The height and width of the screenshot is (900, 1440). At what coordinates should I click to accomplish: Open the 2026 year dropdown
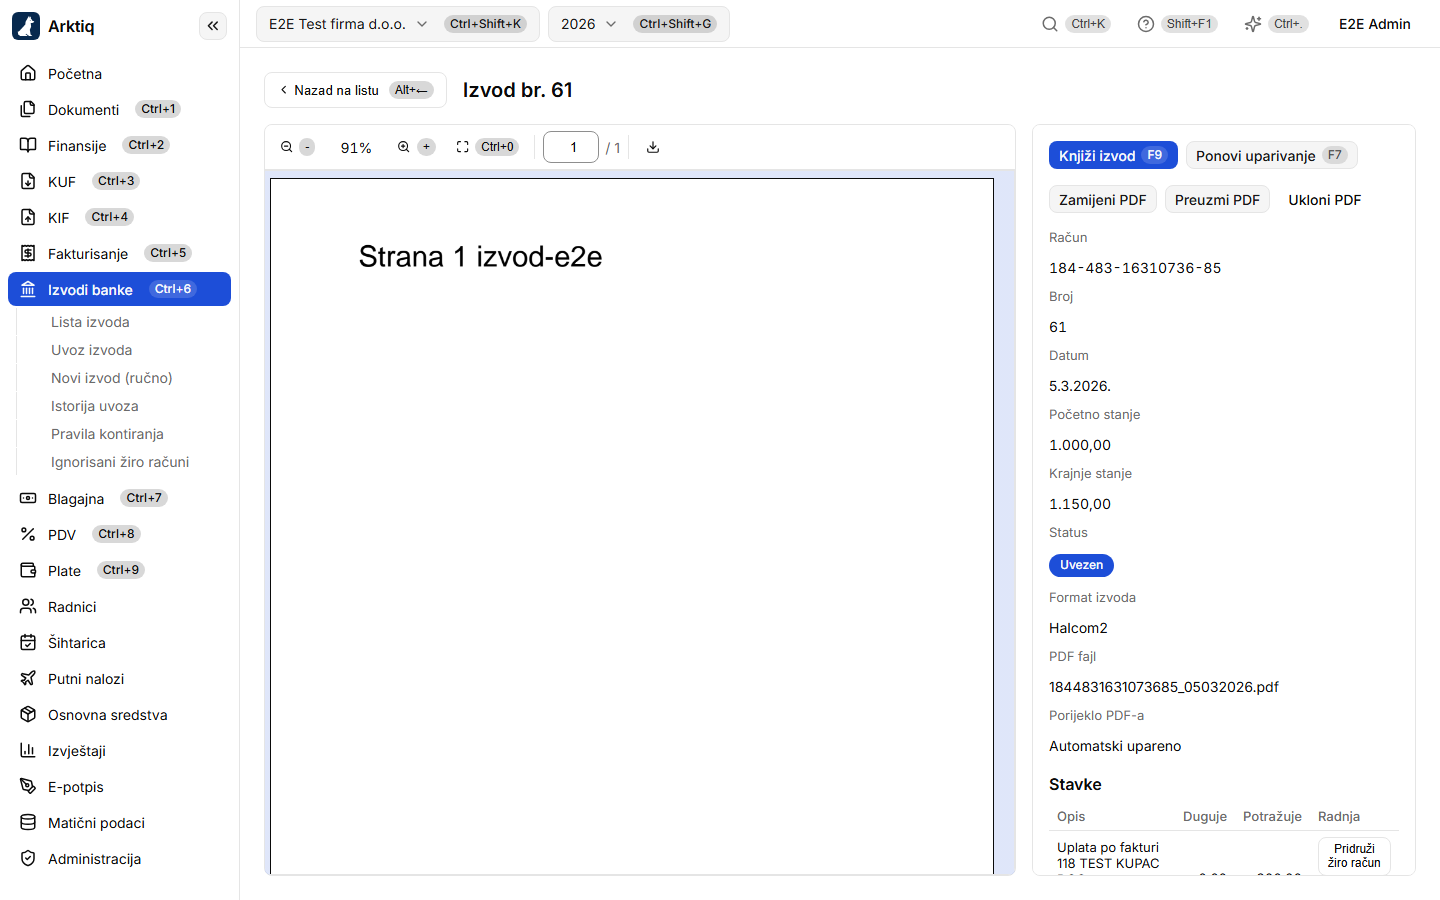tap(638, 24)
